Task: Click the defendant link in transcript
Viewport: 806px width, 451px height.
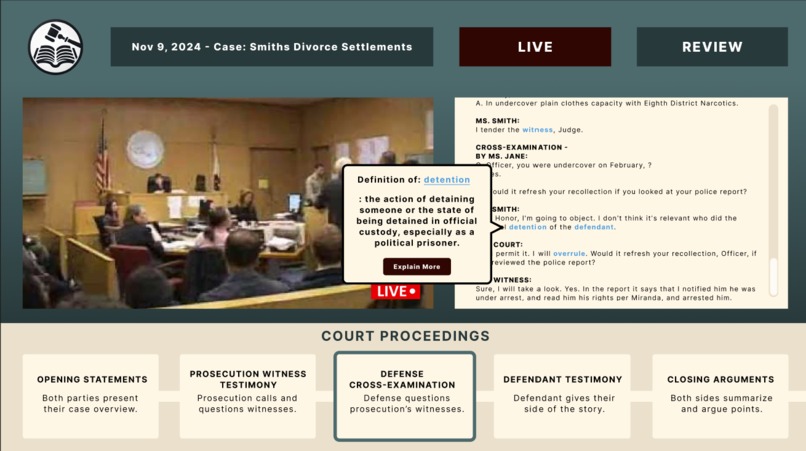Action: (x=594, y=227)
